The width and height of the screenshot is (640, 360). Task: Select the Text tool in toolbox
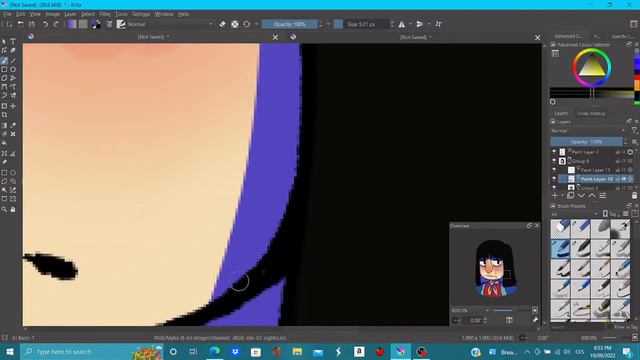[x=13, y=41]
